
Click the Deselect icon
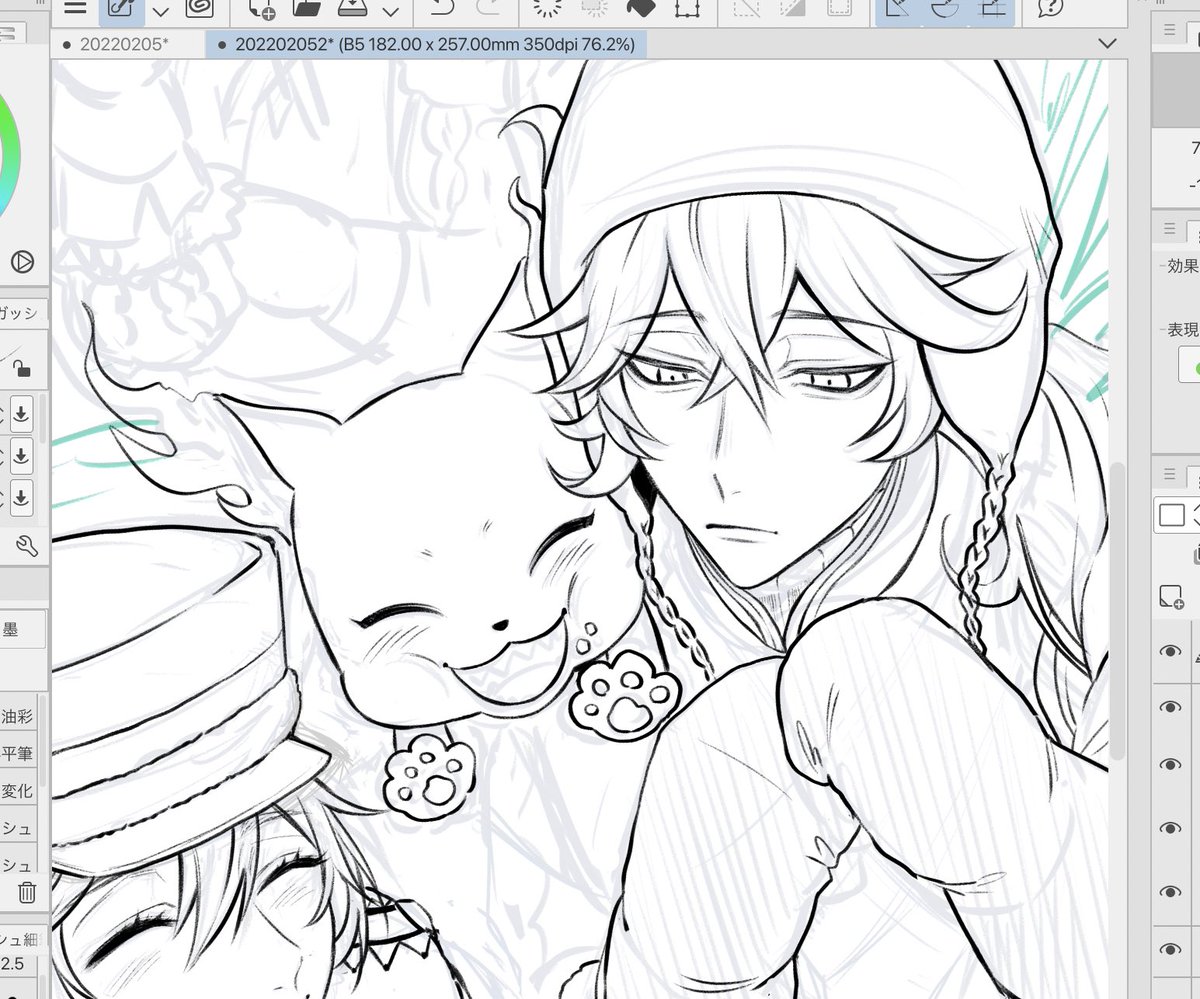(746, 8)
